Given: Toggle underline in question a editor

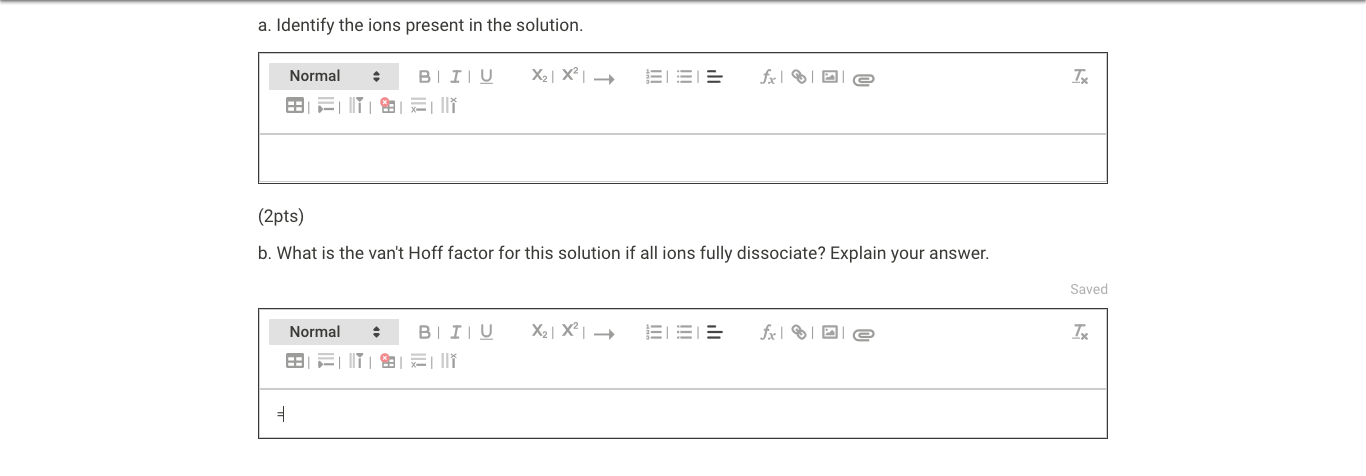Looking at the screenshot, I should (x=486, y=77).
